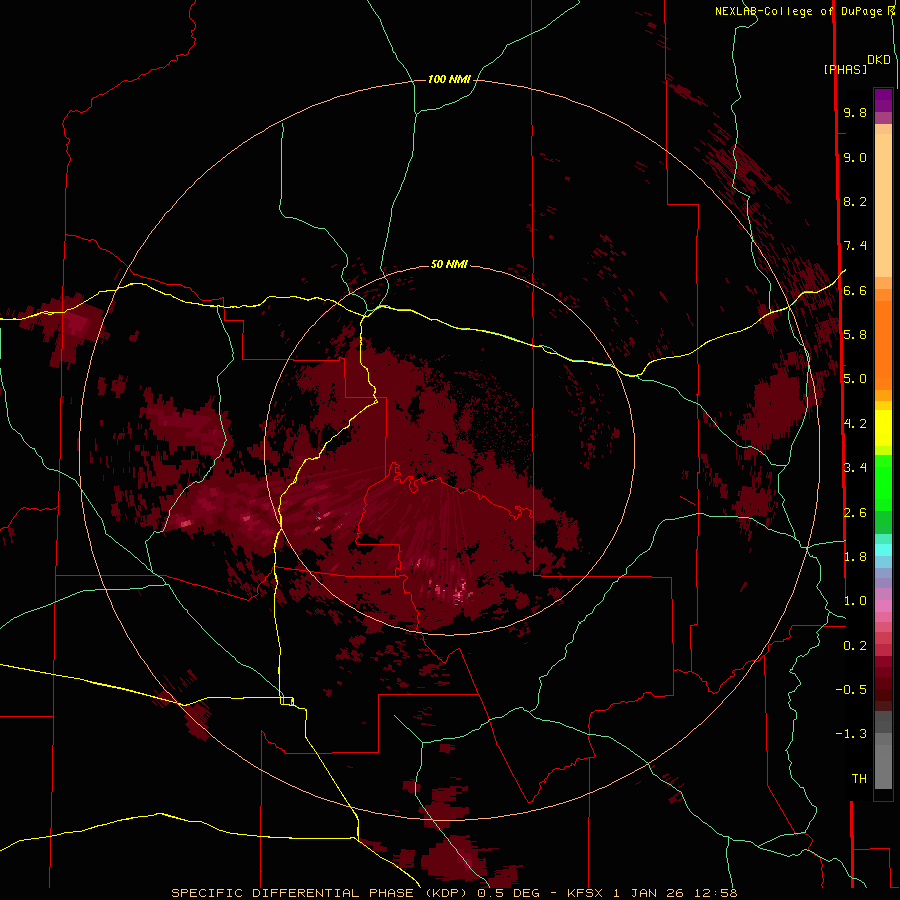Click the TH legend label
900x900 pixels.
click(x=859, y=779)
